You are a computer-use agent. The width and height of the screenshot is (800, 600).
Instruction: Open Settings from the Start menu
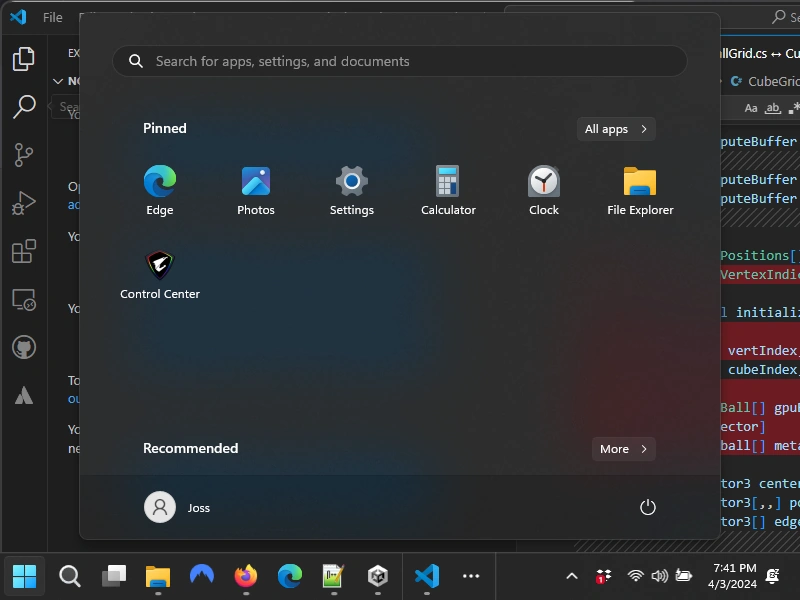(352, 190)
